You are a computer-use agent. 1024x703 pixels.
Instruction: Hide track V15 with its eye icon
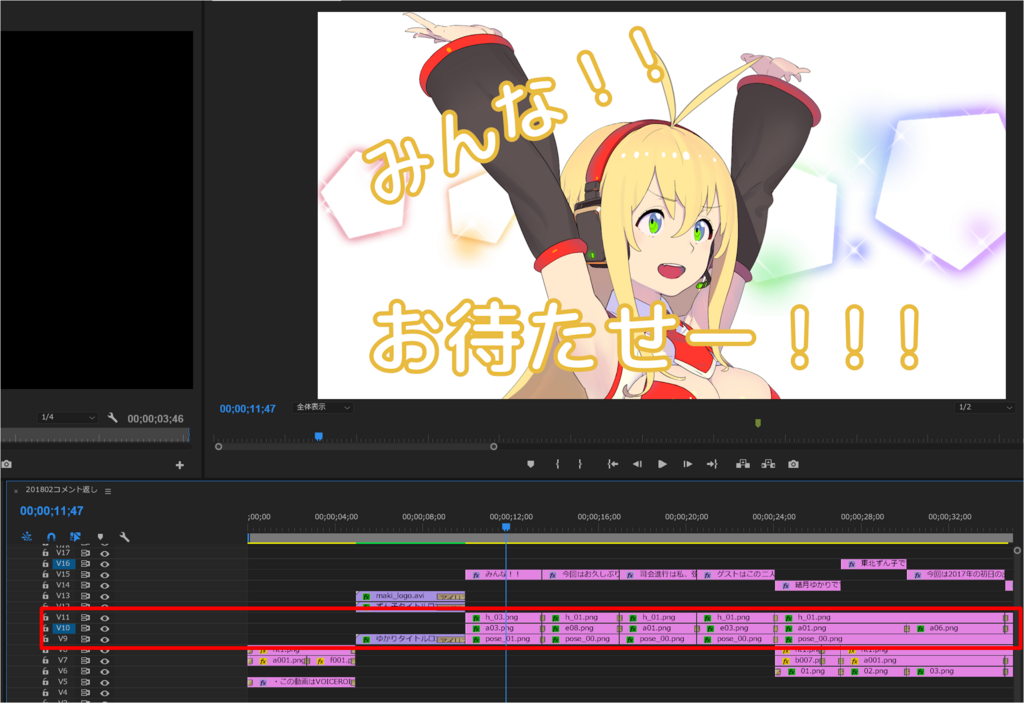coord(104,575)
